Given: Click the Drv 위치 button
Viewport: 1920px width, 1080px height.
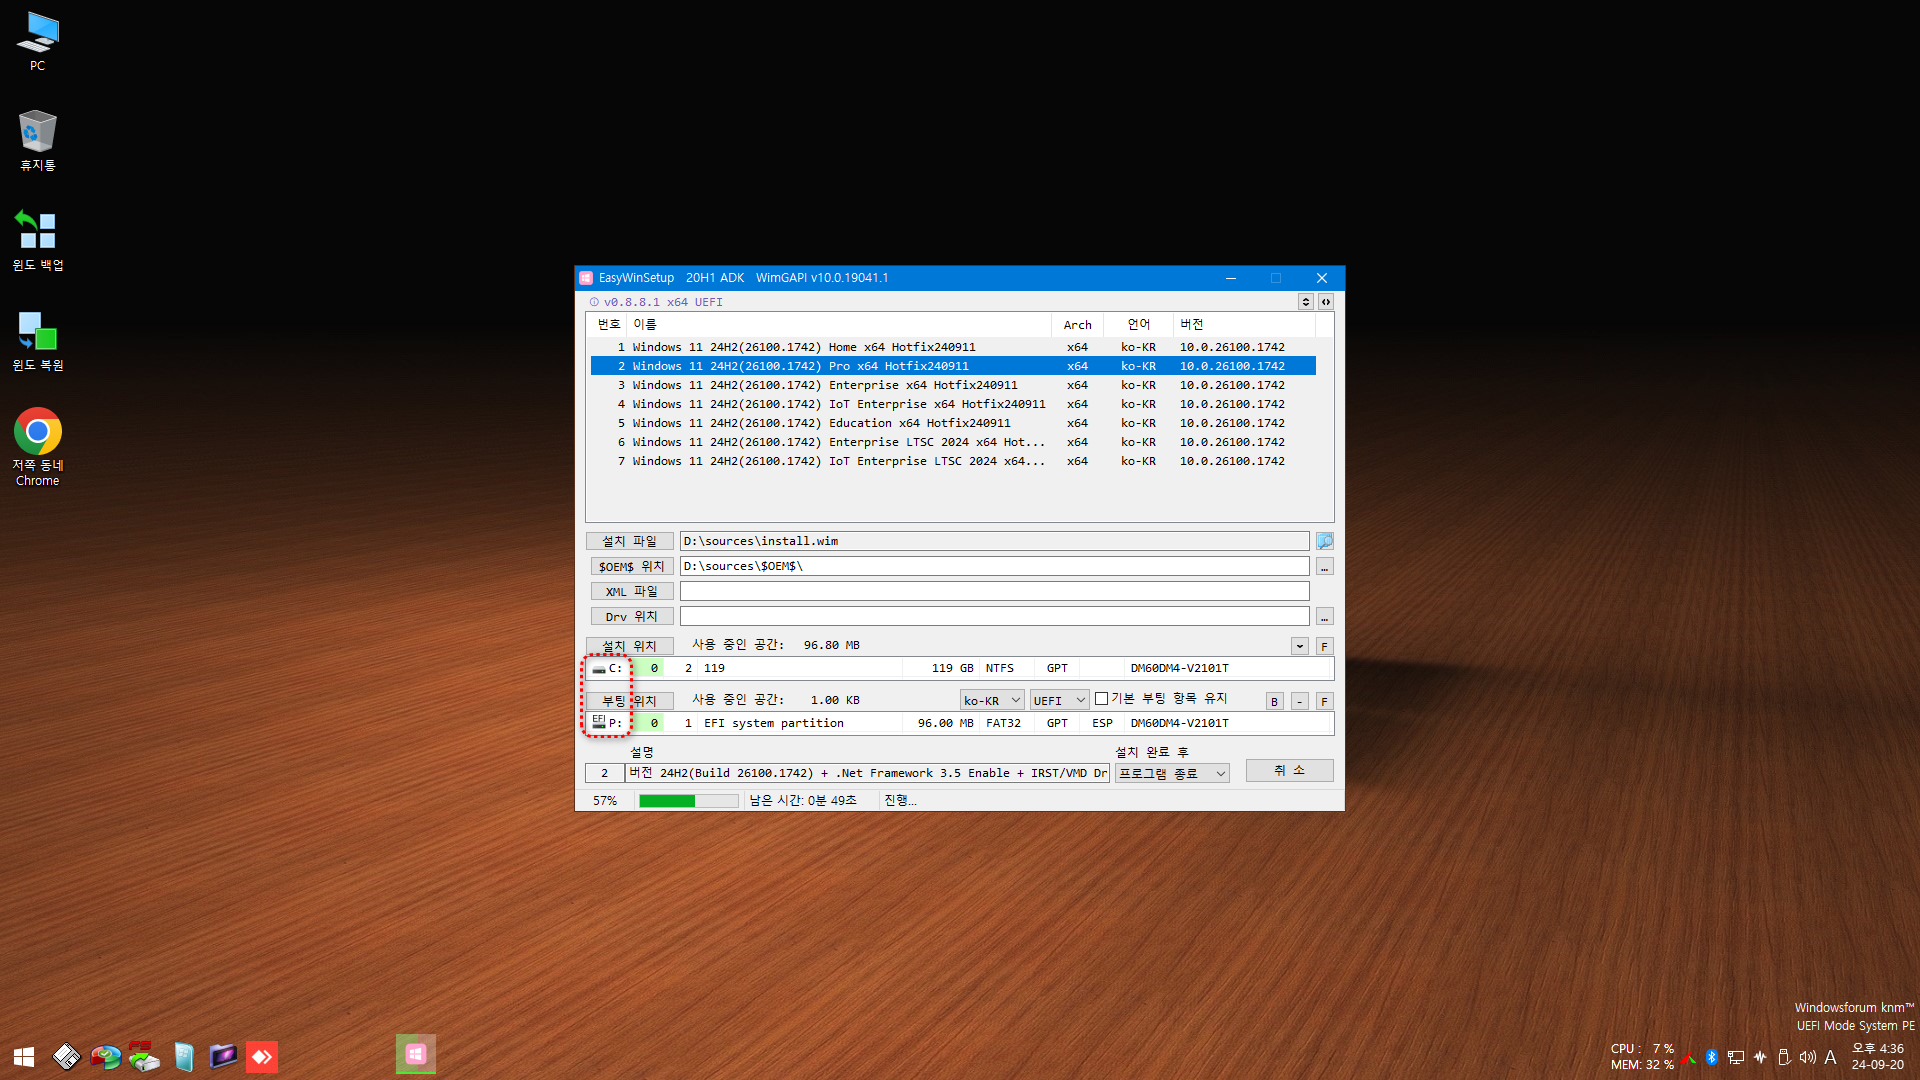Looking at the screenshot, I should tap(631, 616).
